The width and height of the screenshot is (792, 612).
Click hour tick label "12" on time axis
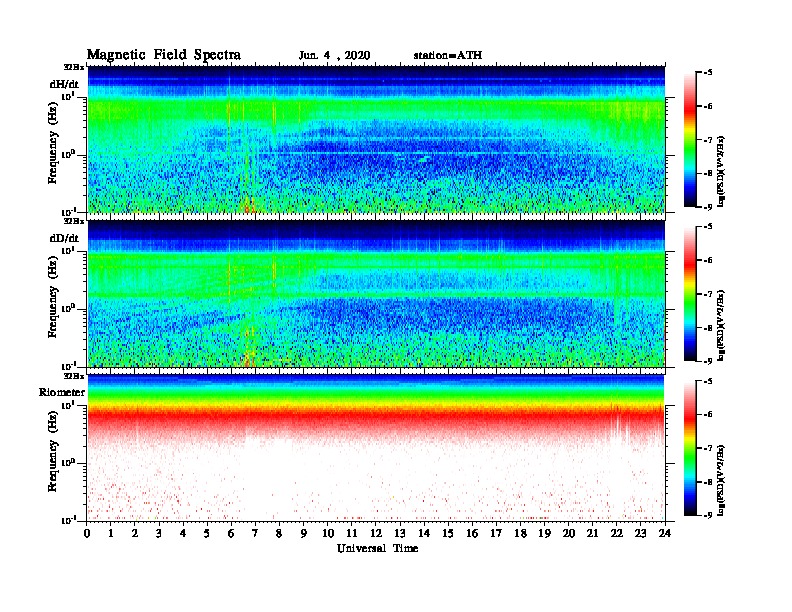376,534
